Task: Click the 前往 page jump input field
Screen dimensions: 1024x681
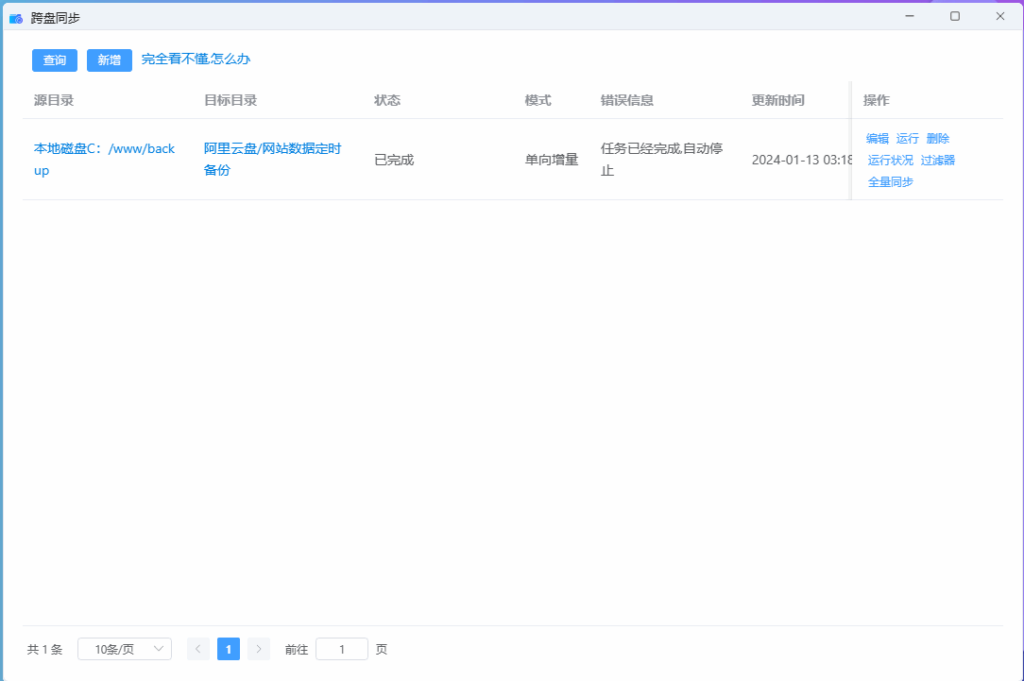Action: point(341,648)
